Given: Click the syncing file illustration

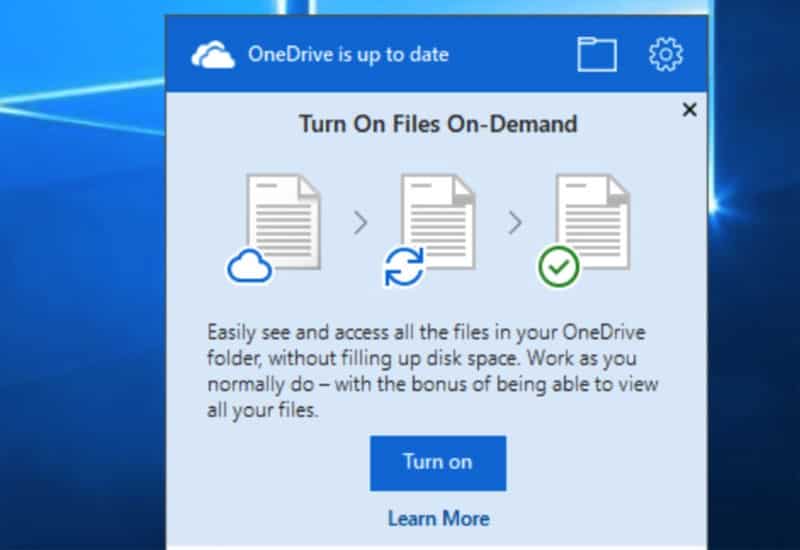Looking at the screenshot, I should click(430, 230).
